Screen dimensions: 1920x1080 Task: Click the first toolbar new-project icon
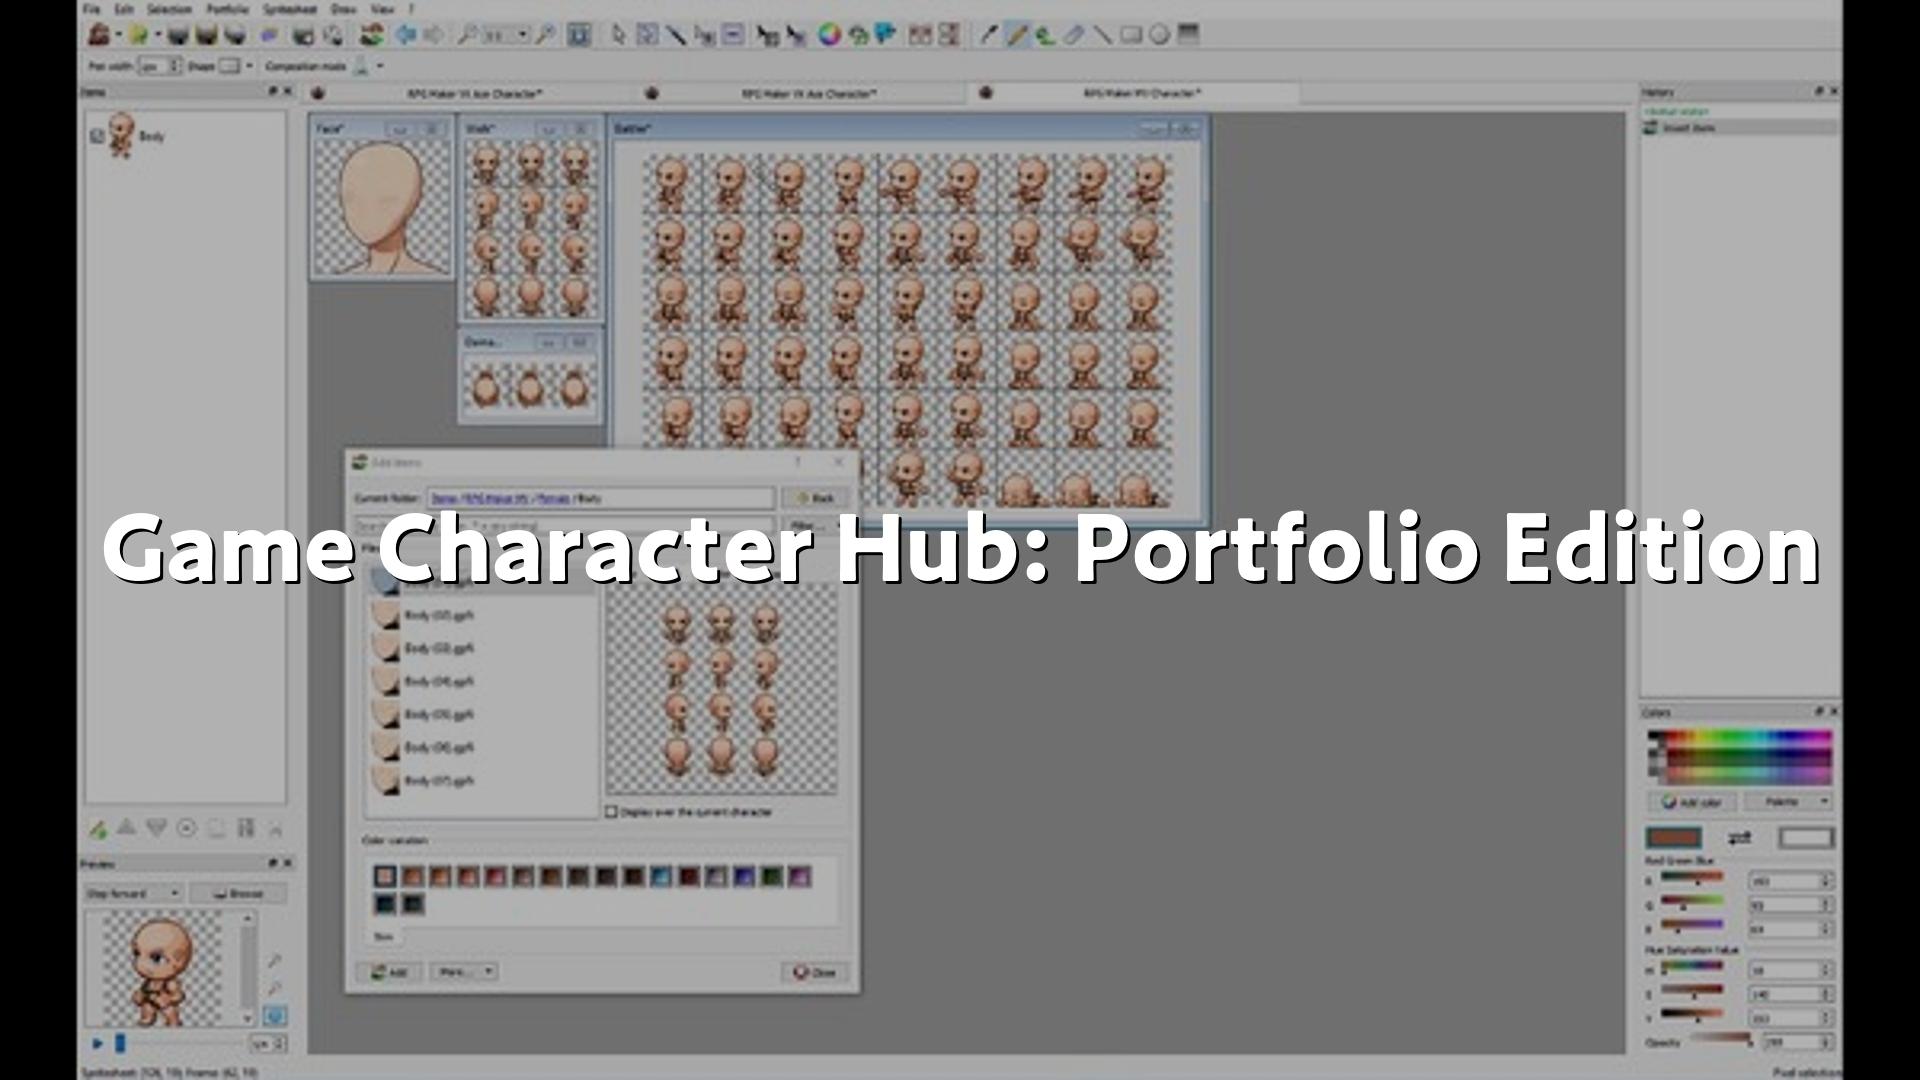[99, 35]
